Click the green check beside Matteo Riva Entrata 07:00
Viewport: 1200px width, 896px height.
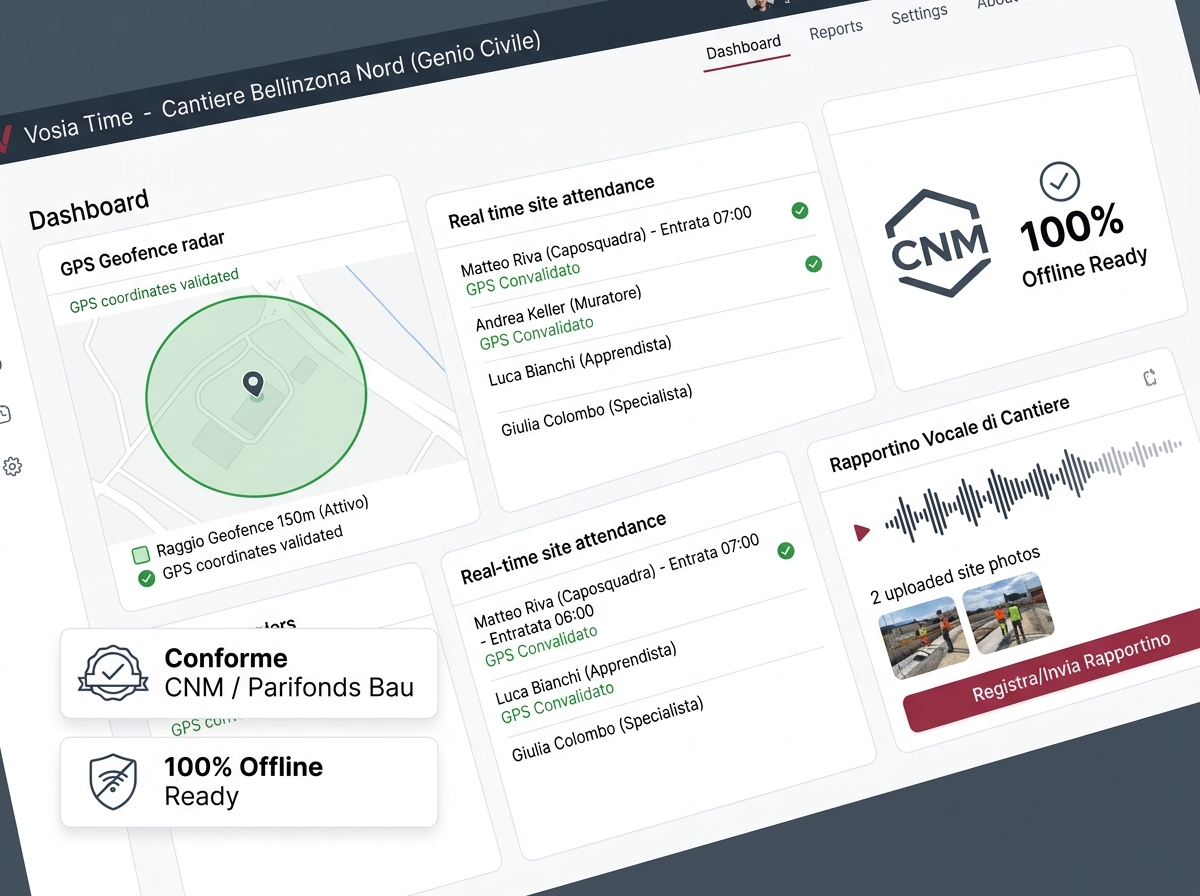pyautogui.click(x=800, y=210)
